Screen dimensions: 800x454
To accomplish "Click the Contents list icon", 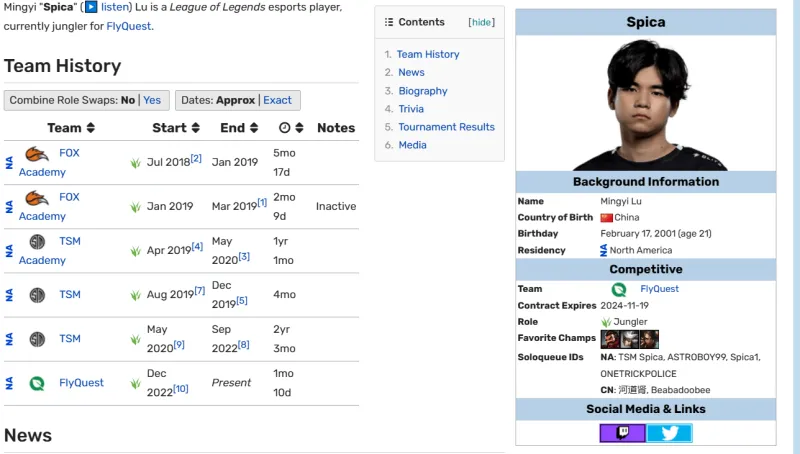I will (x=389, y=22).
